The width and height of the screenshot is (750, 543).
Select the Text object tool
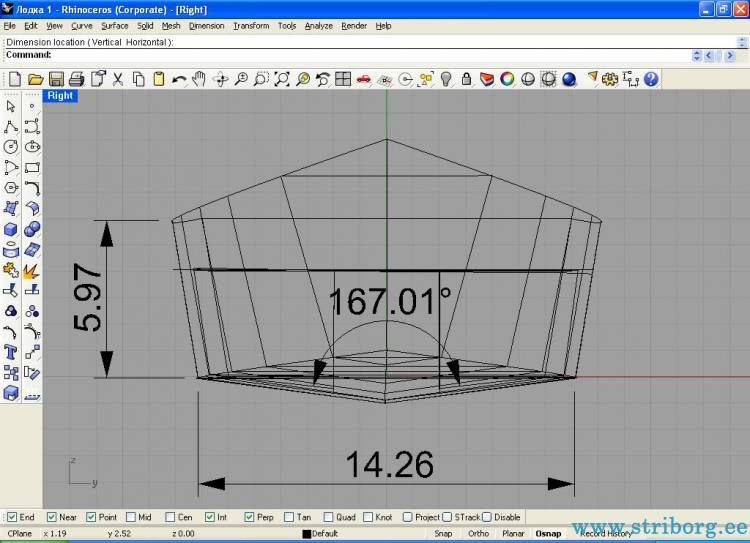point(11,352)
